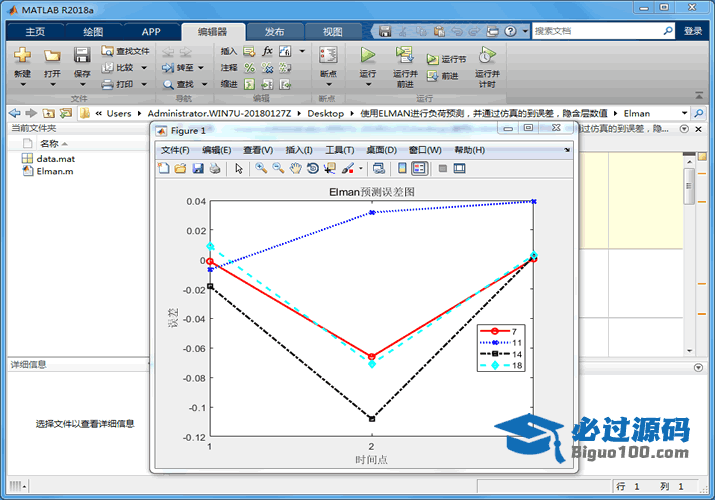The width and height of the screenshot is (715, 500).
Task: Click the Advance (前进) button
Action: [442, 76]
